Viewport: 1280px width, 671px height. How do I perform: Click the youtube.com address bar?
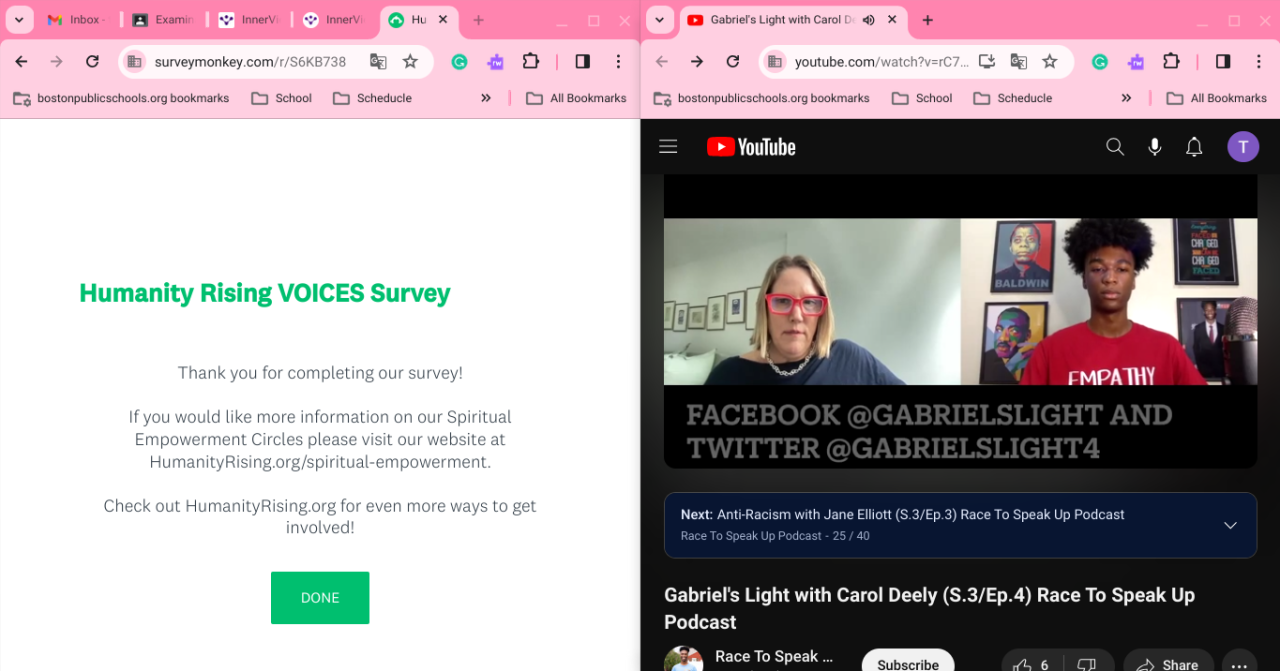pyautogui.click(x=882, y=62)
